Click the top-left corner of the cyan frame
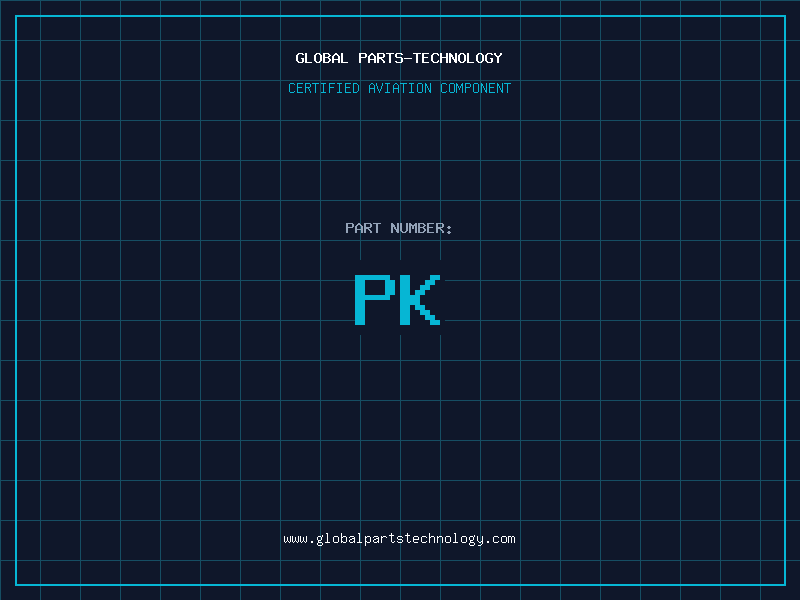The width and height of the screenshot is (800, 600). coord(16,16)
